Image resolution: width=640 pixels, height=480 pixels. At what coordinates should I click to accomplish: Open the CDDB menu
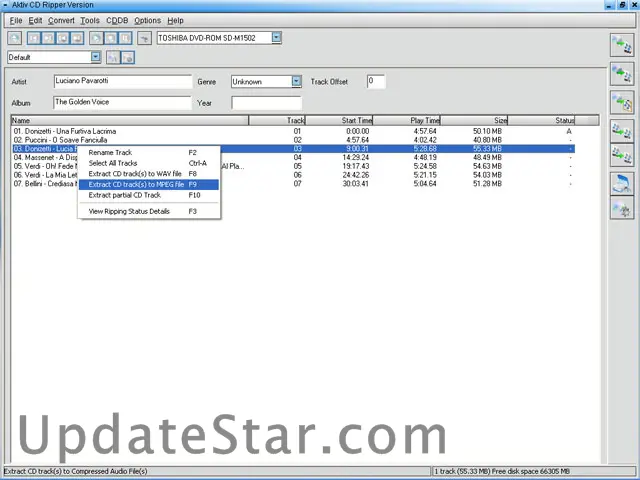pos(117,20)
